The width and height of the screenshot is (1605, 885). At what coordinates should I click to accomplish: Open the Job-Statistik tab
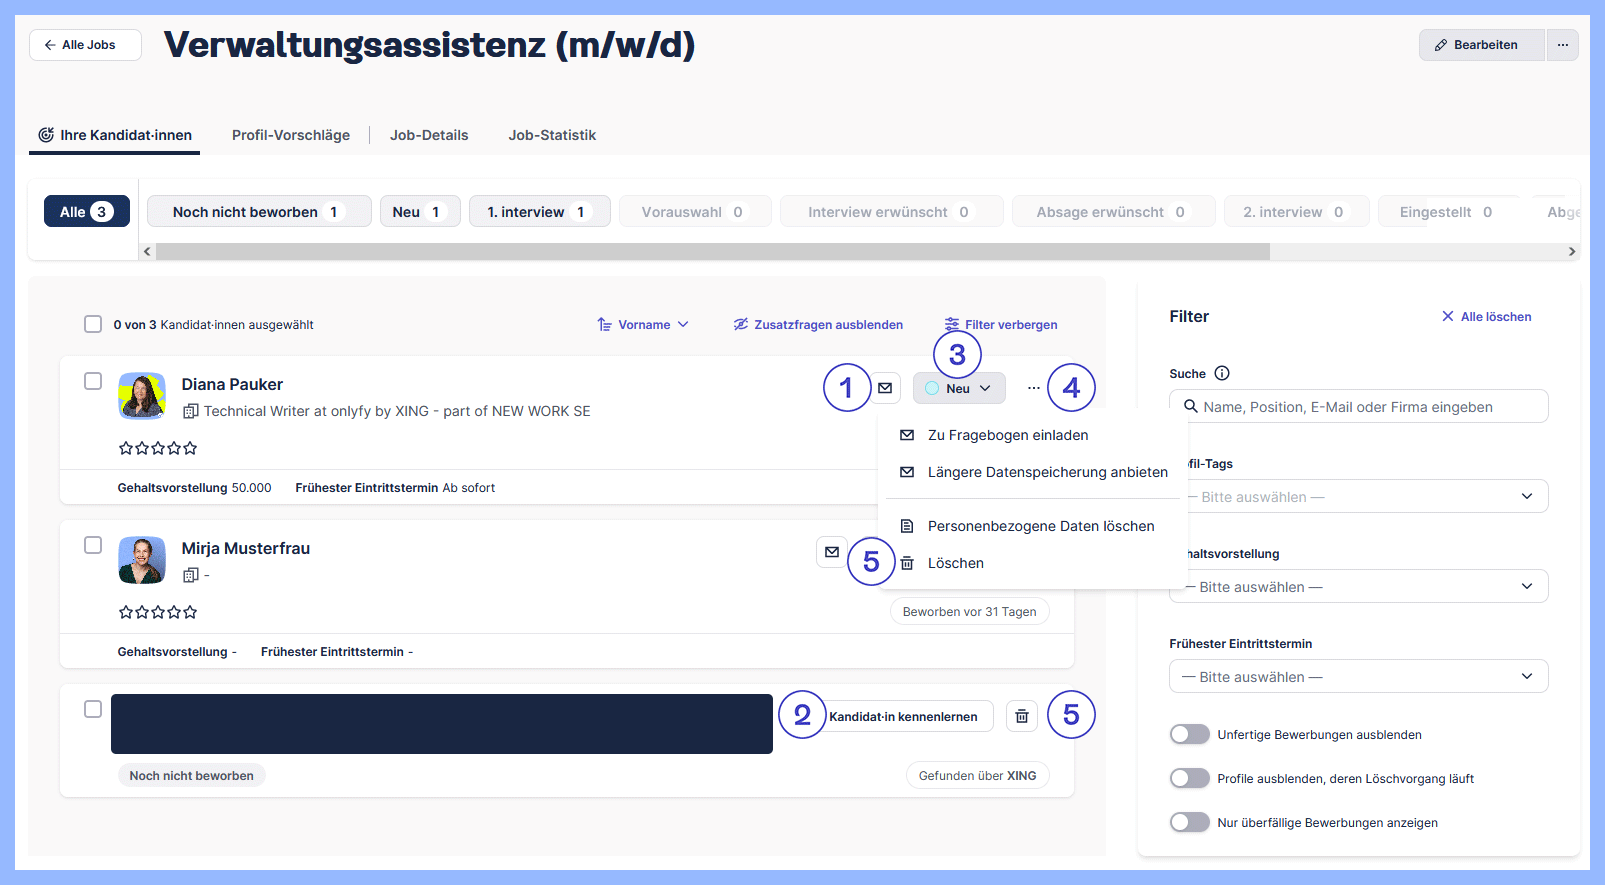[x=552, y=135]
